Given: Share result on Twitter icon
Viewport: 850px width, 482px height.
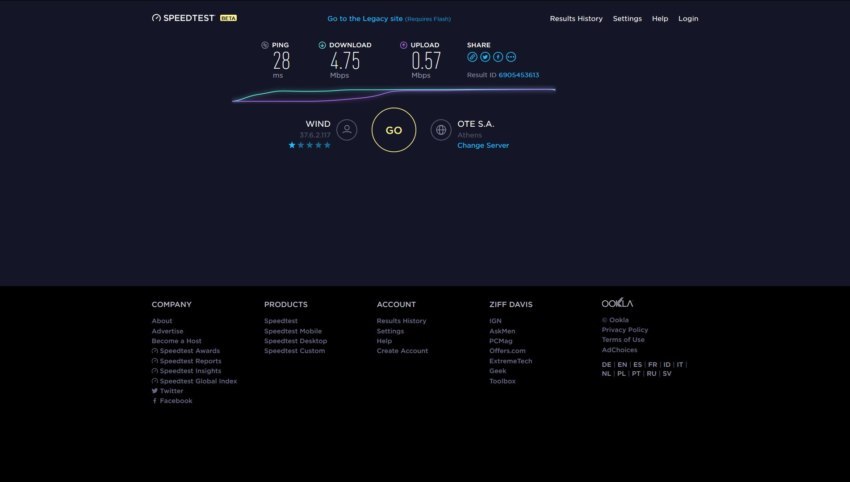Looking at the screenshot, I should click(x=485, y=57).
